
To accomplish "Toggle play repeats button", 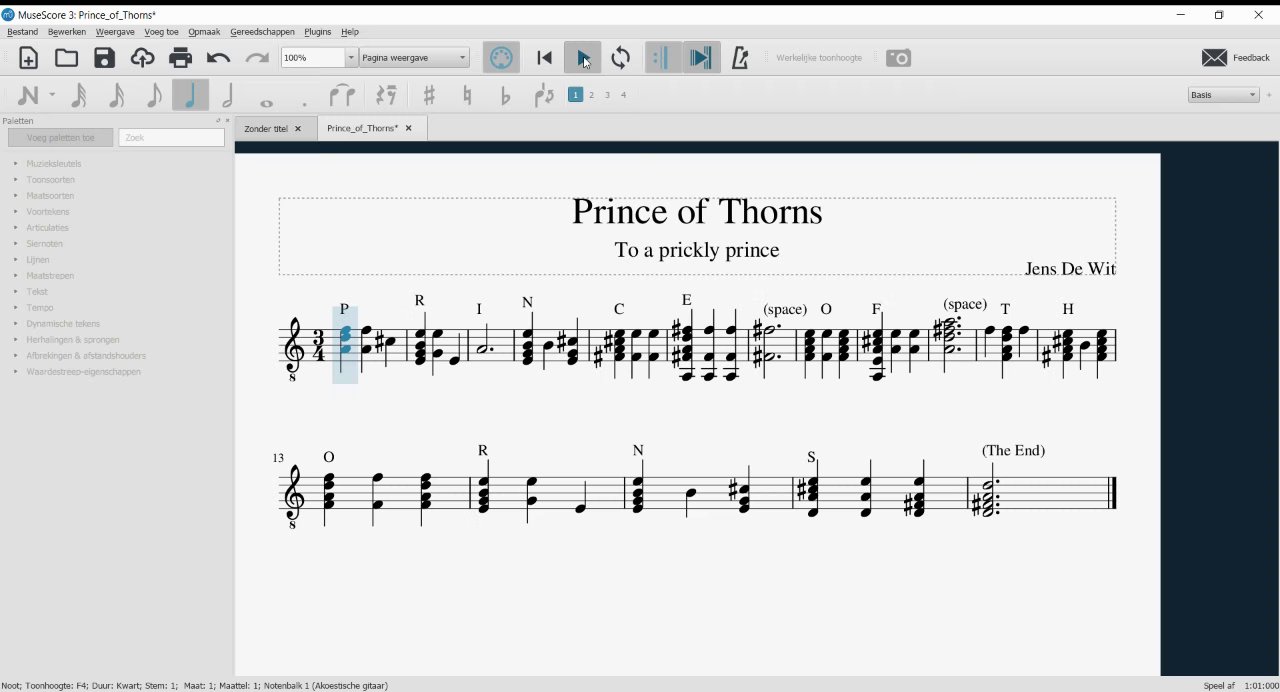I will tap(661, 58).
